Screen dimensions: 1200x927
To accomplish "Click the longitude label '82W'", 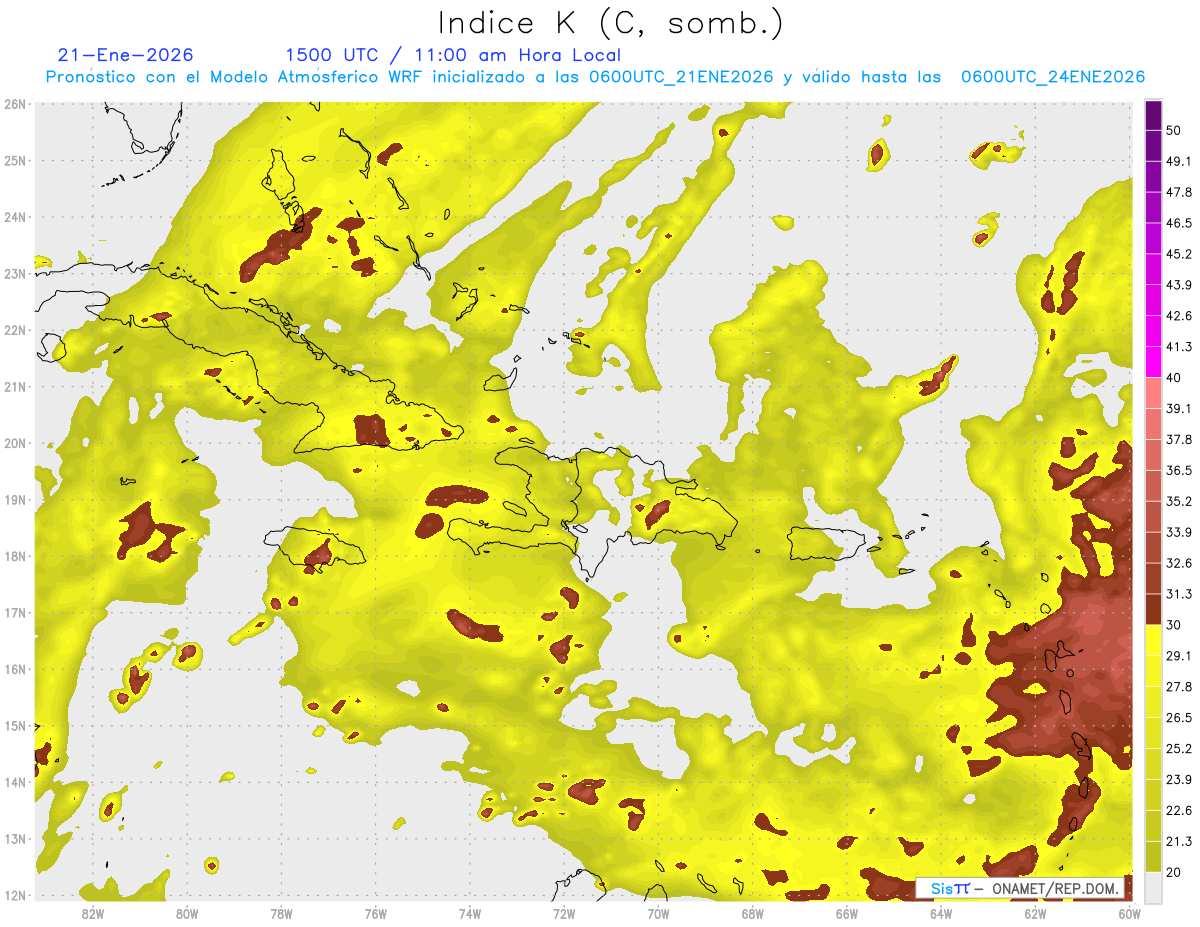I will pyautogui.click(x=93, y=912).
